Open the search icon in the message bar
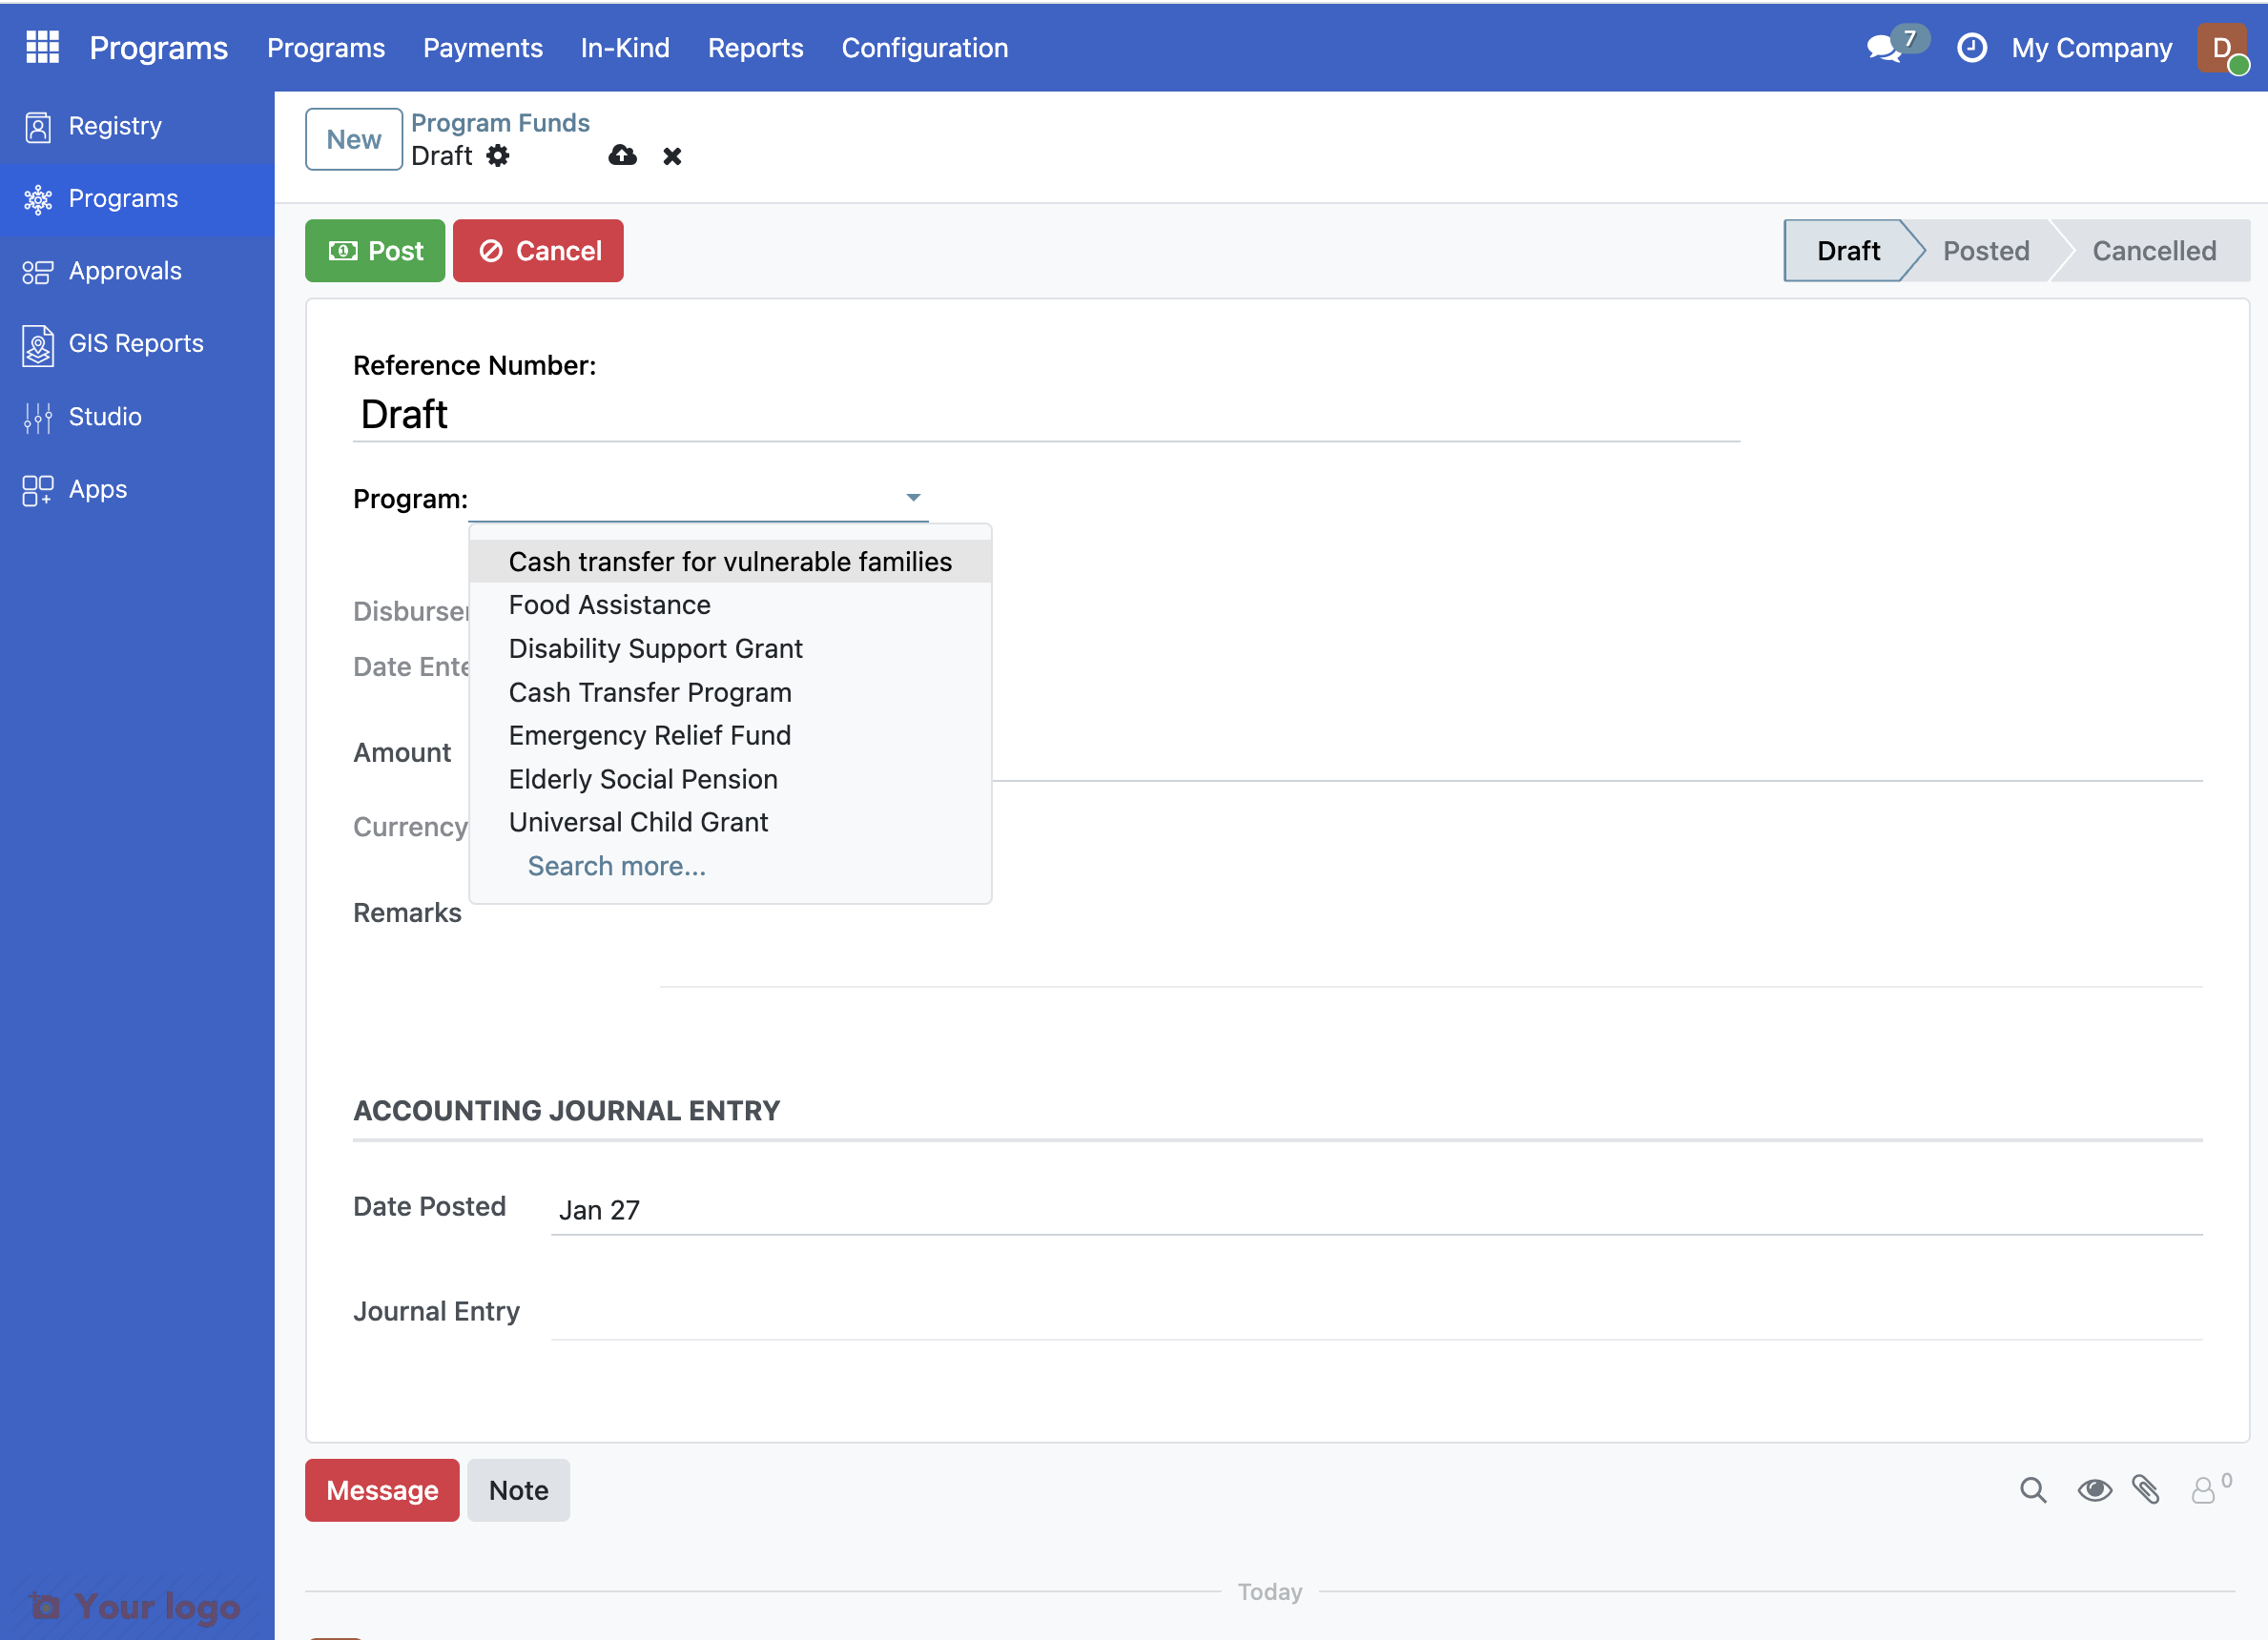The height and width of the screenshot is (1640, 2268). [2033, 1490]
